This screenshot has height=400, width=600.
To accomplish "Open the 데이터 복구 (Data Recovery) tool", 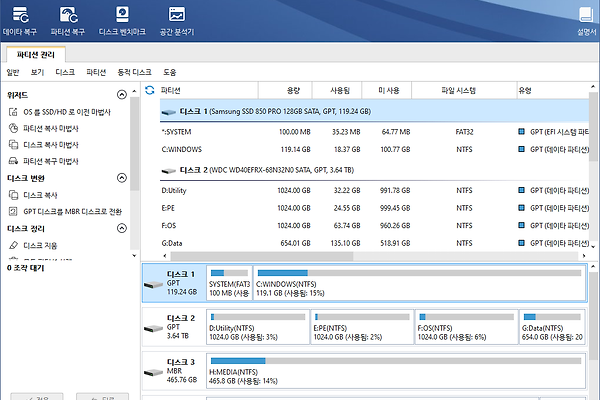I will (22, 20).
